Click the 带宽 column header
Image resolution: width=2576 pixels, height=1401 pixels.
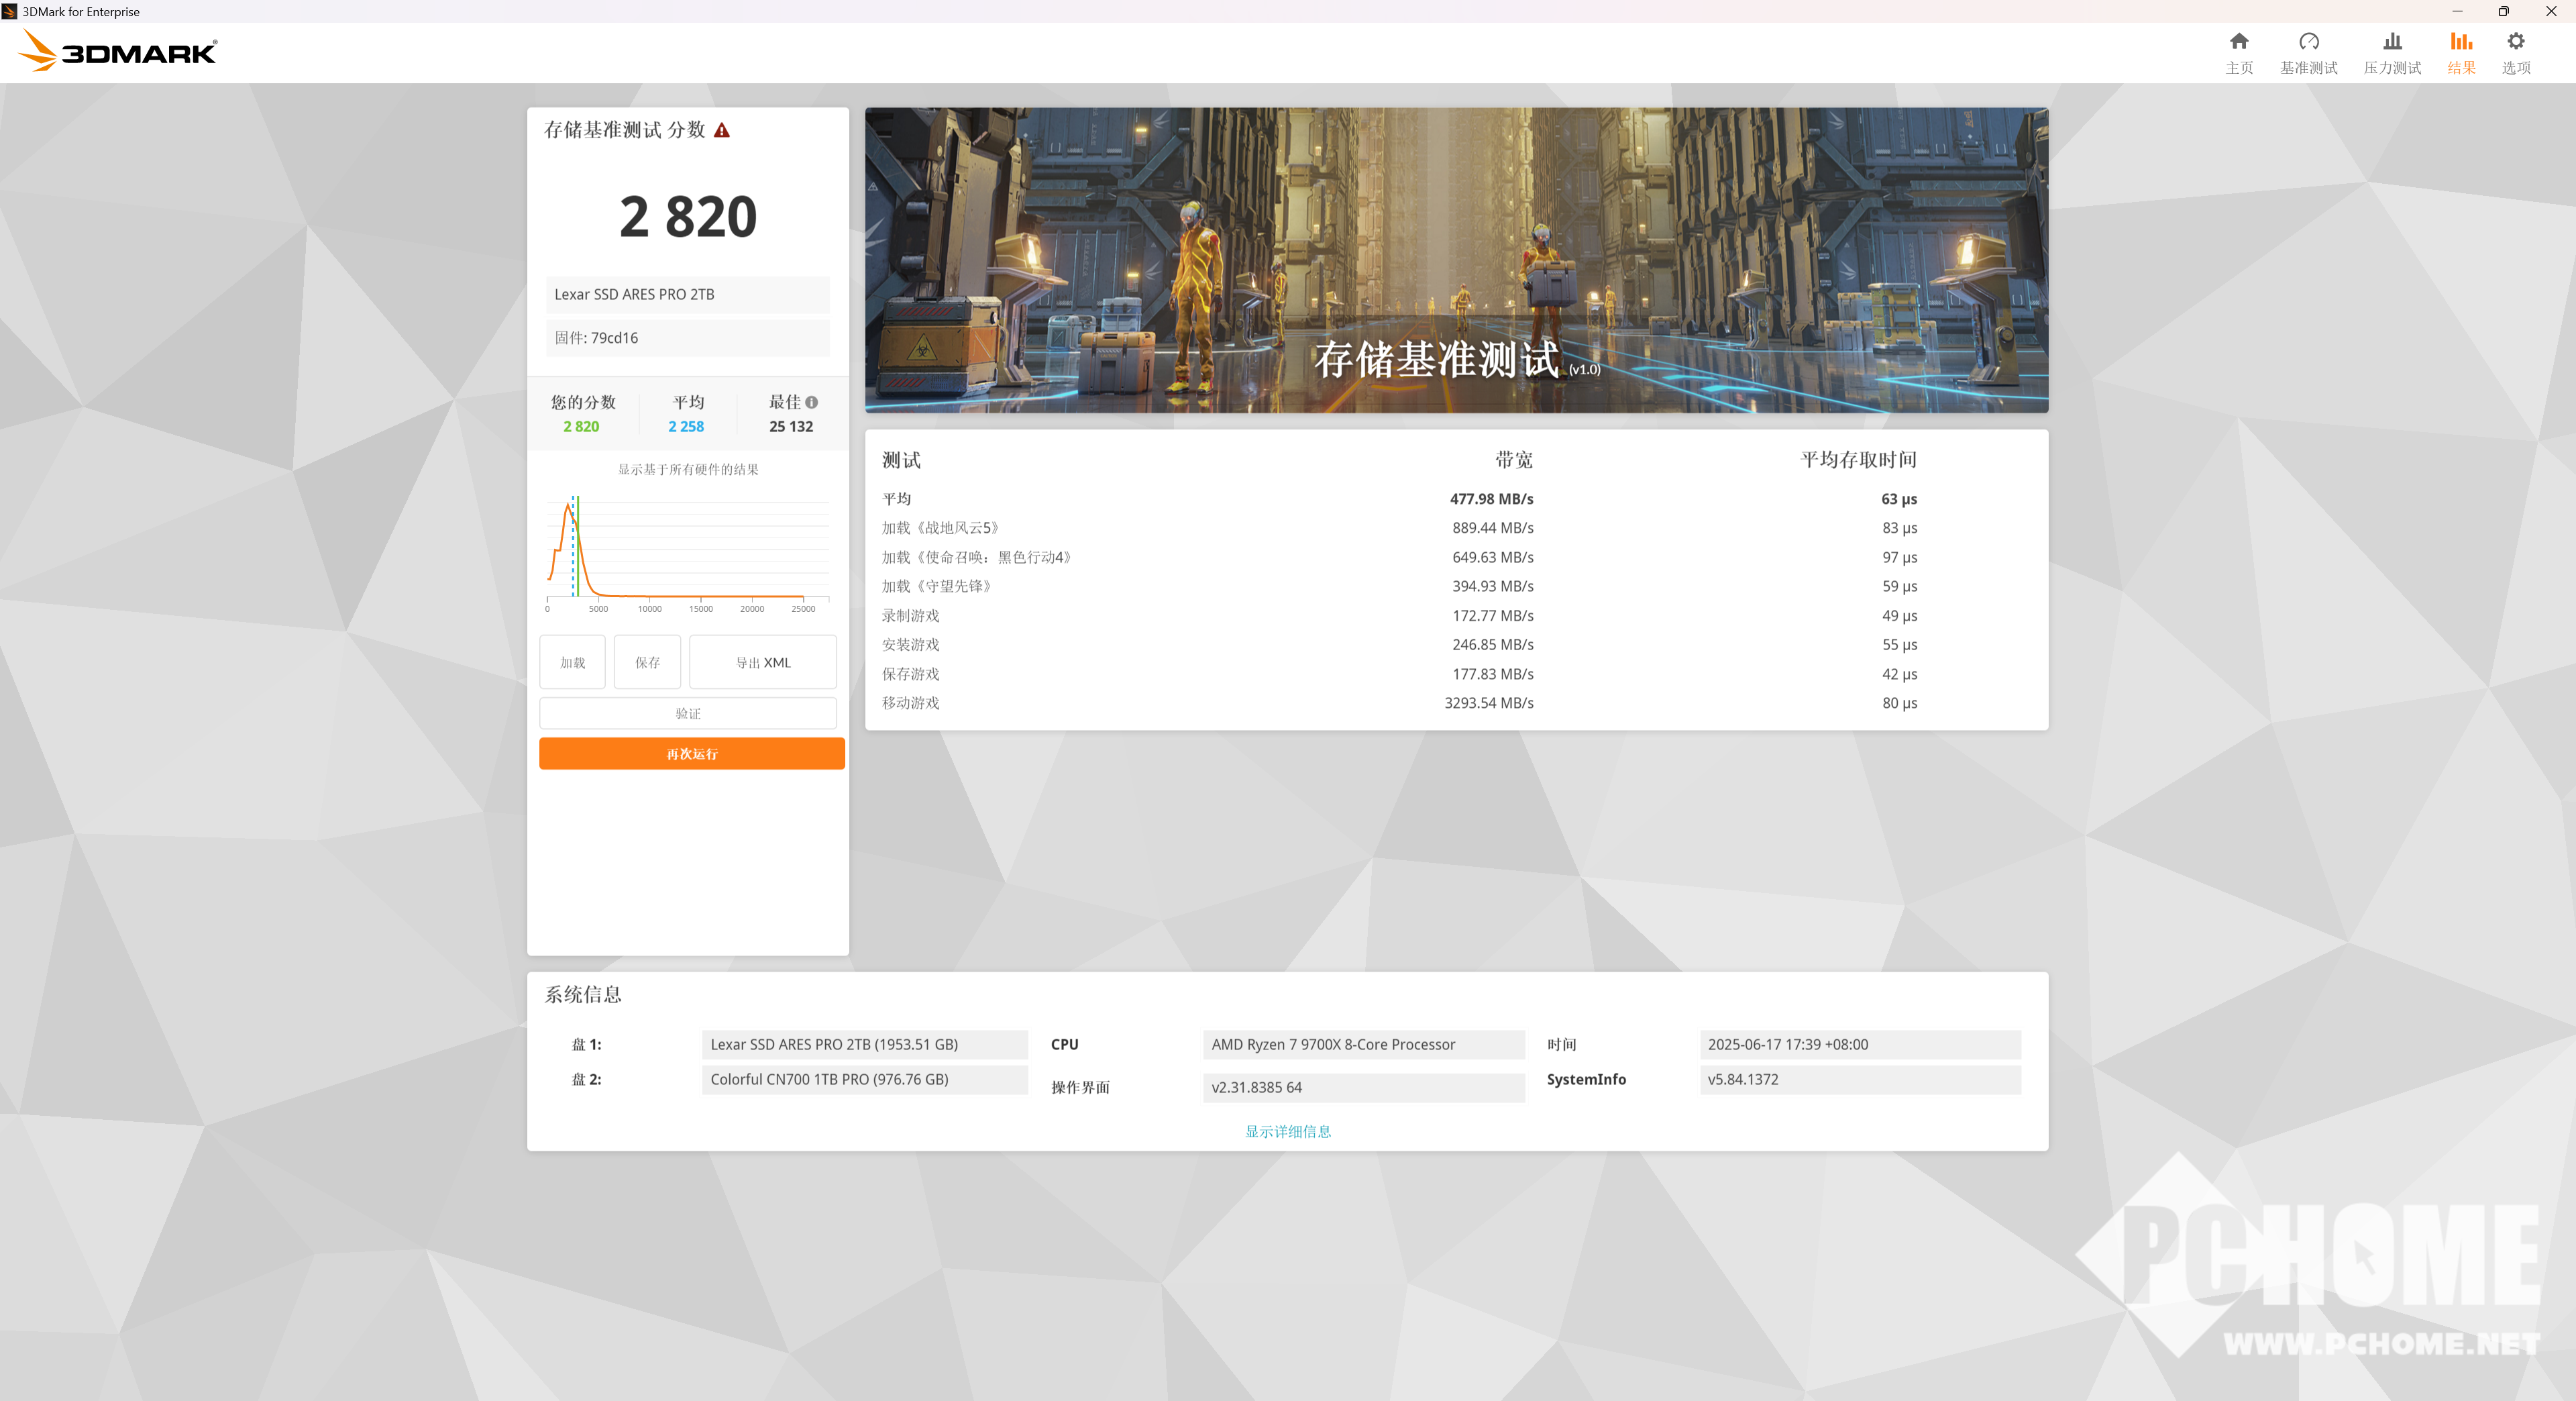(1513, 459)
